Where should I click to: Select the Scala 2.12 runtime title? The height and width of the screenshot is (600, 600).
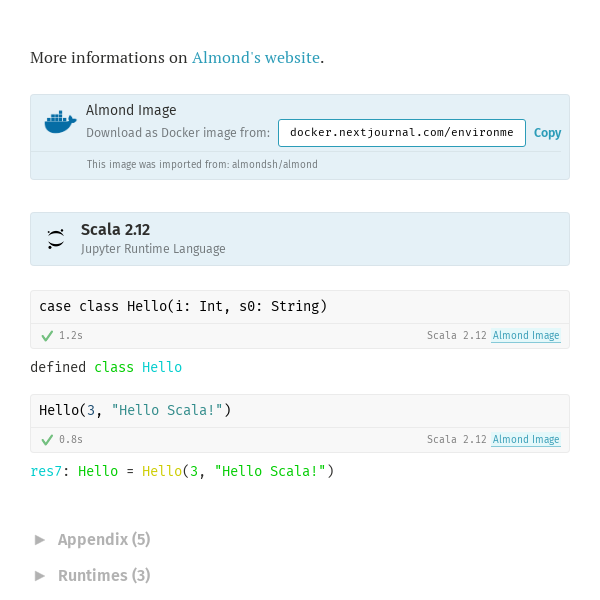[x=115, y=230]
